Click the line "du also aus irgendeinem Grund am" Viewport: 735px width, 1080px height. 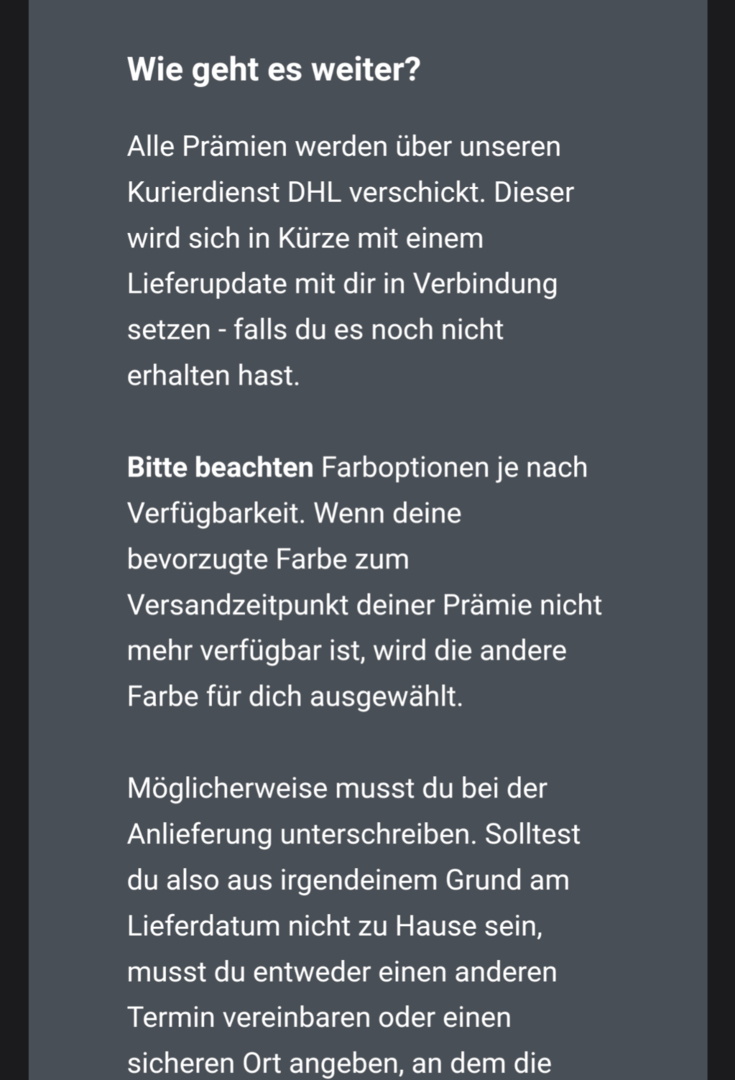point(347,880)
